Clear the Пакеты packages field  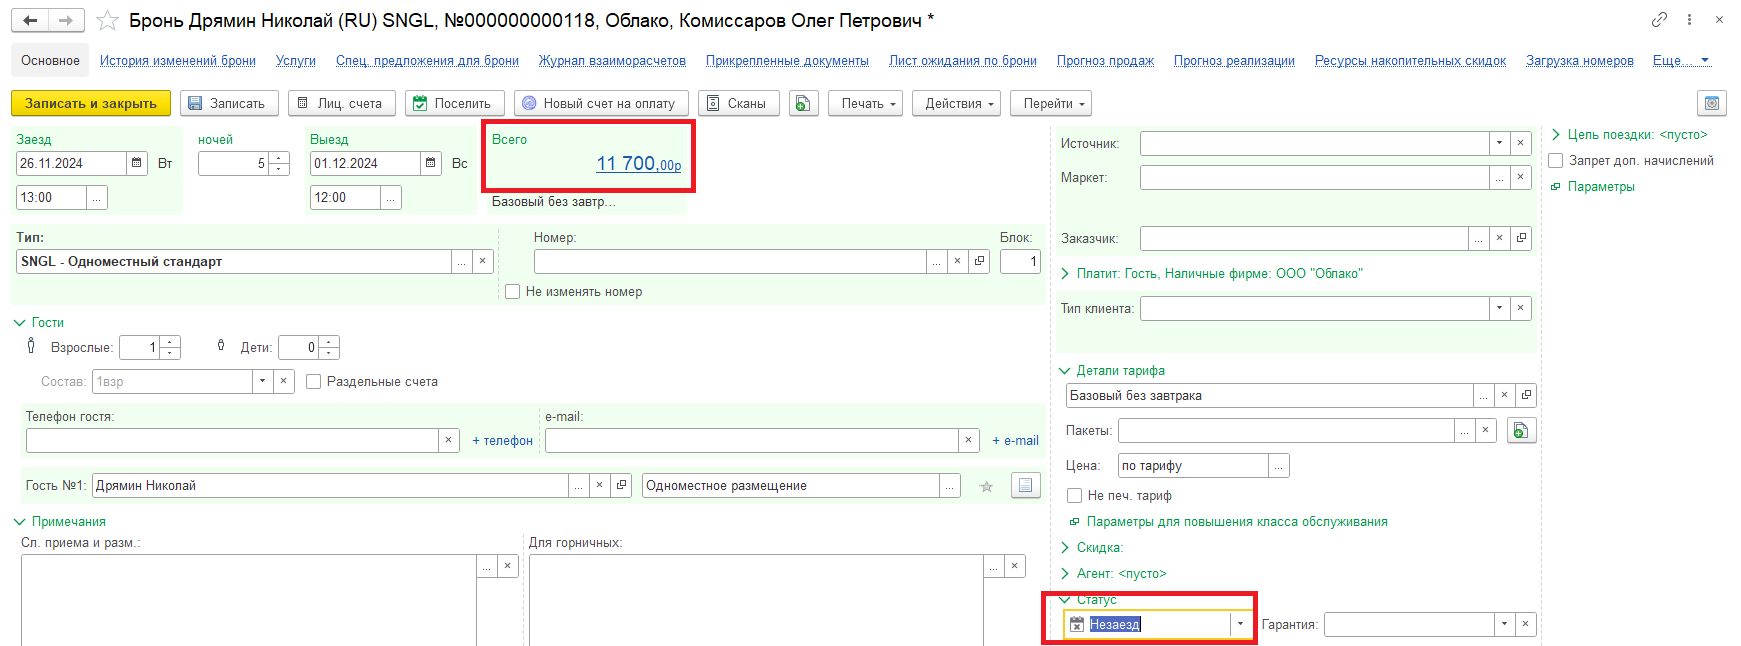1486,430
